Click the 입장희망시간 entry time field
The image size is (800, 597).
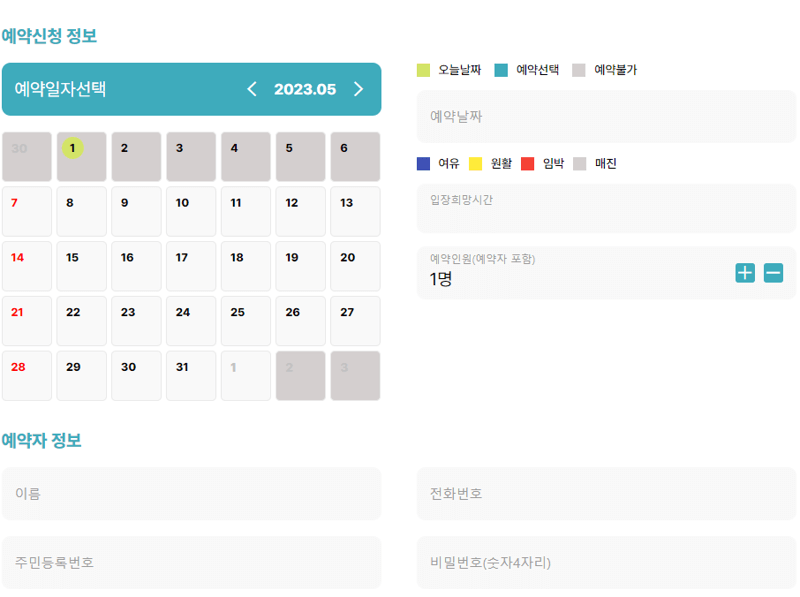pos(606,208)
